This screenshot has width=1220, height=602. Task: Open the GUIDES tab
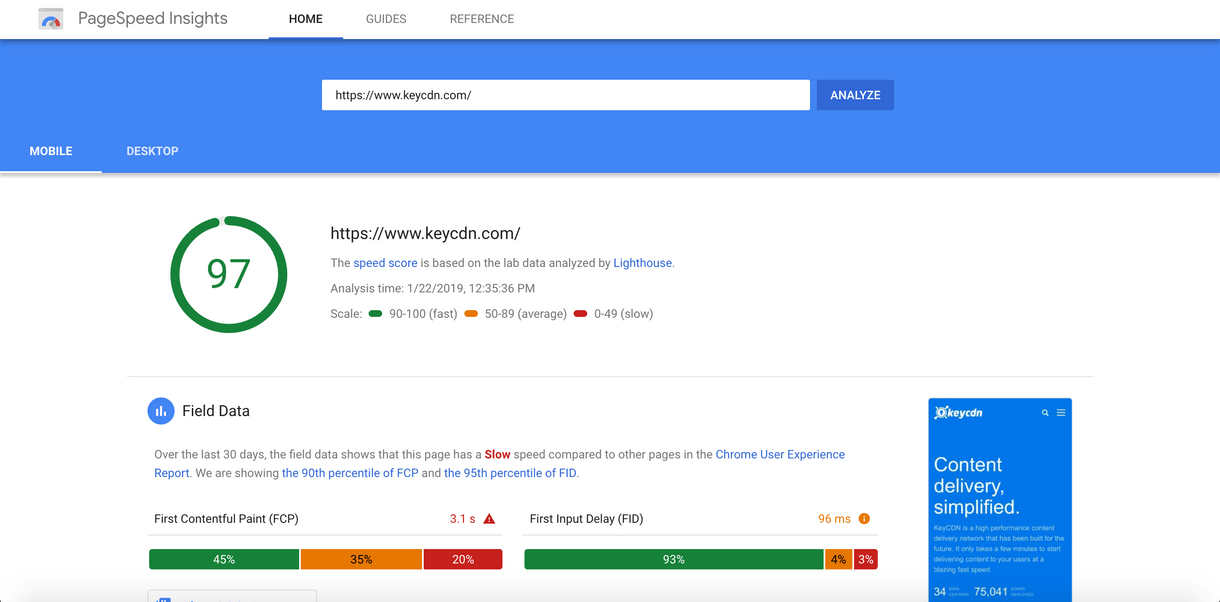386,19
